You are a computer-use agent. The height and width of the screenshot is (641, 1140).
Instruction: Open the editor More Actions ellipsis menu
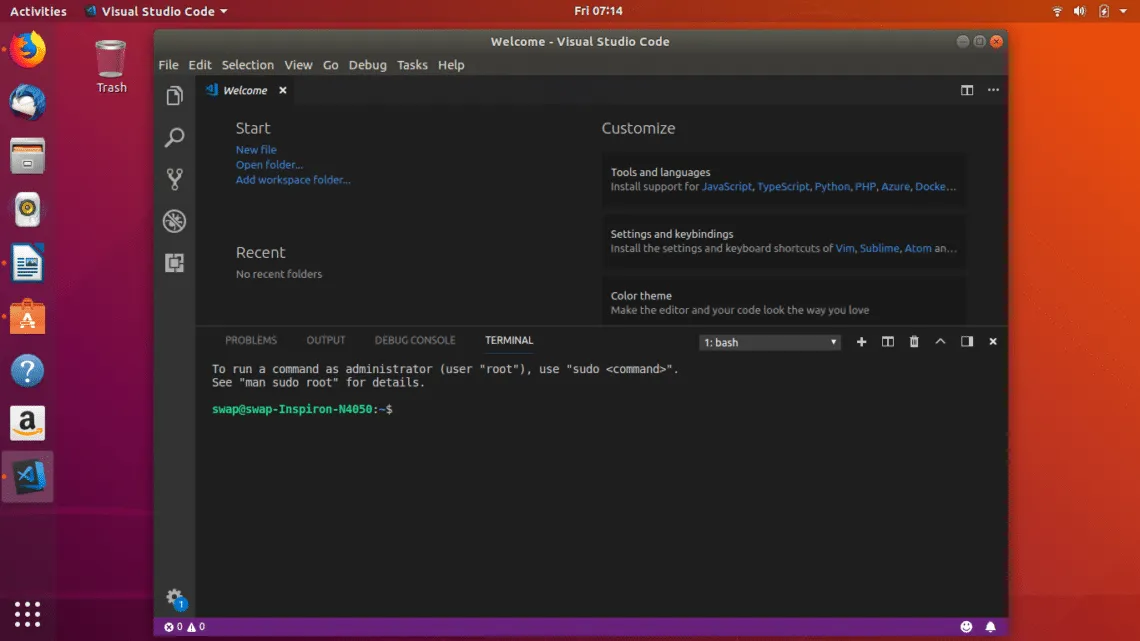tap(993, 90)
